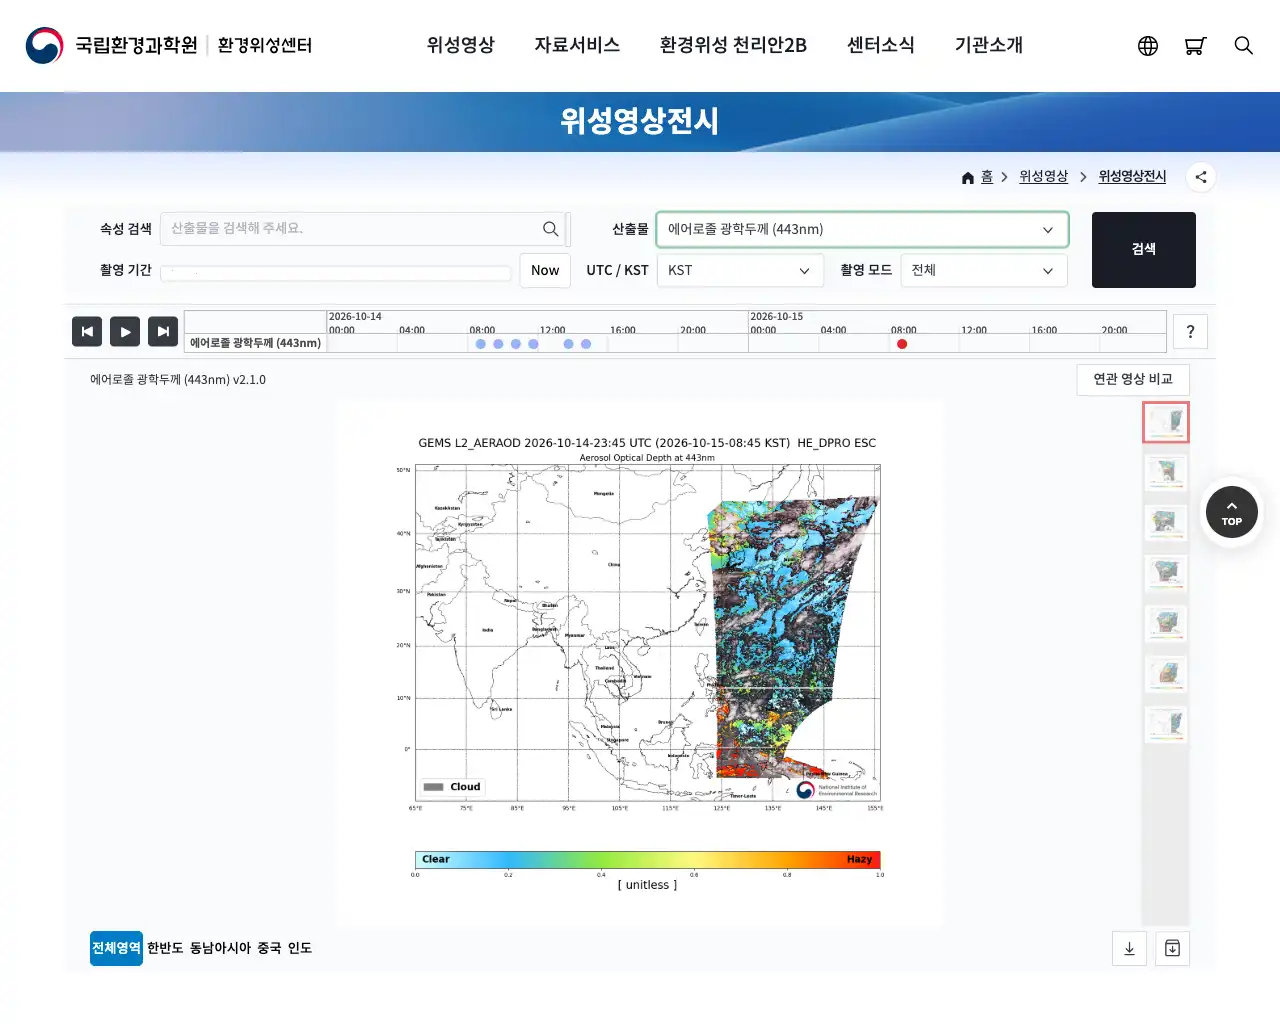Image resolution: width=1280 pixels, height=1024 pixels.
Task: Open the 위성영상 menu
Action: 461,45
